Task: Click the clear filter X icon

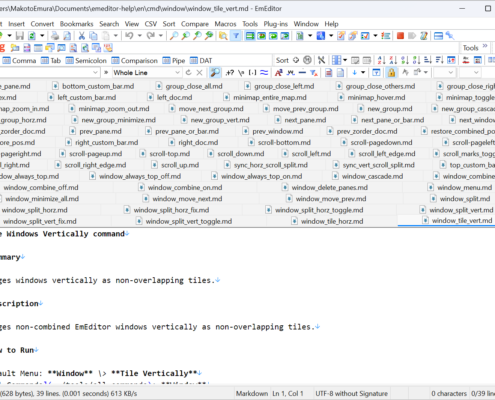Action: click(199, 72)
